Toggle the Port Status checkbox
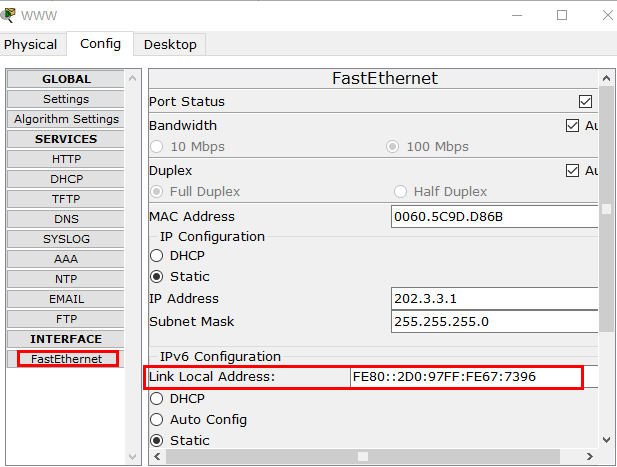Image resolution: width=617 pixels, height=467 pixels. (x=586, y=101)
